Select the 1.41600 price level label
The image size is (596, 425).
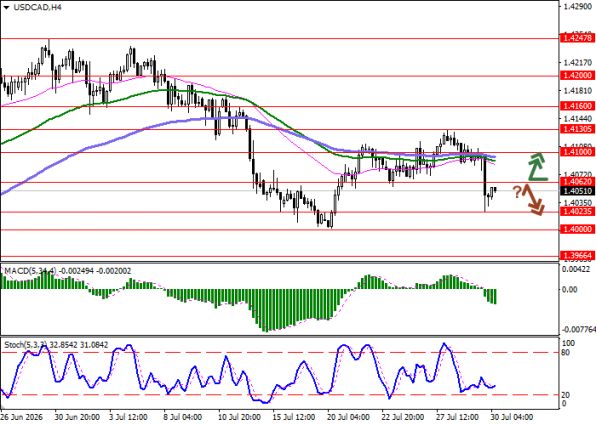577,106
